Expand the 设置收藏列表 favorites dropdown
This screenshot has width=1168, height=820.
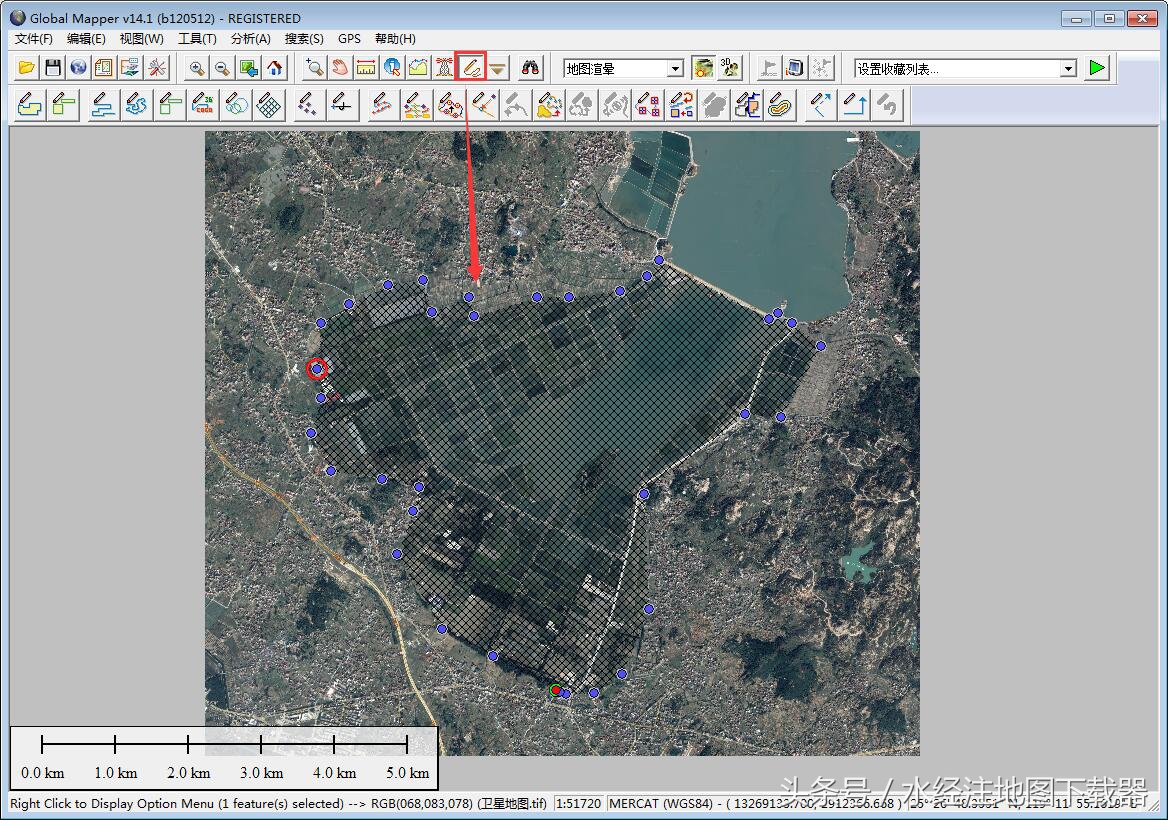[x=1068, y=68]
